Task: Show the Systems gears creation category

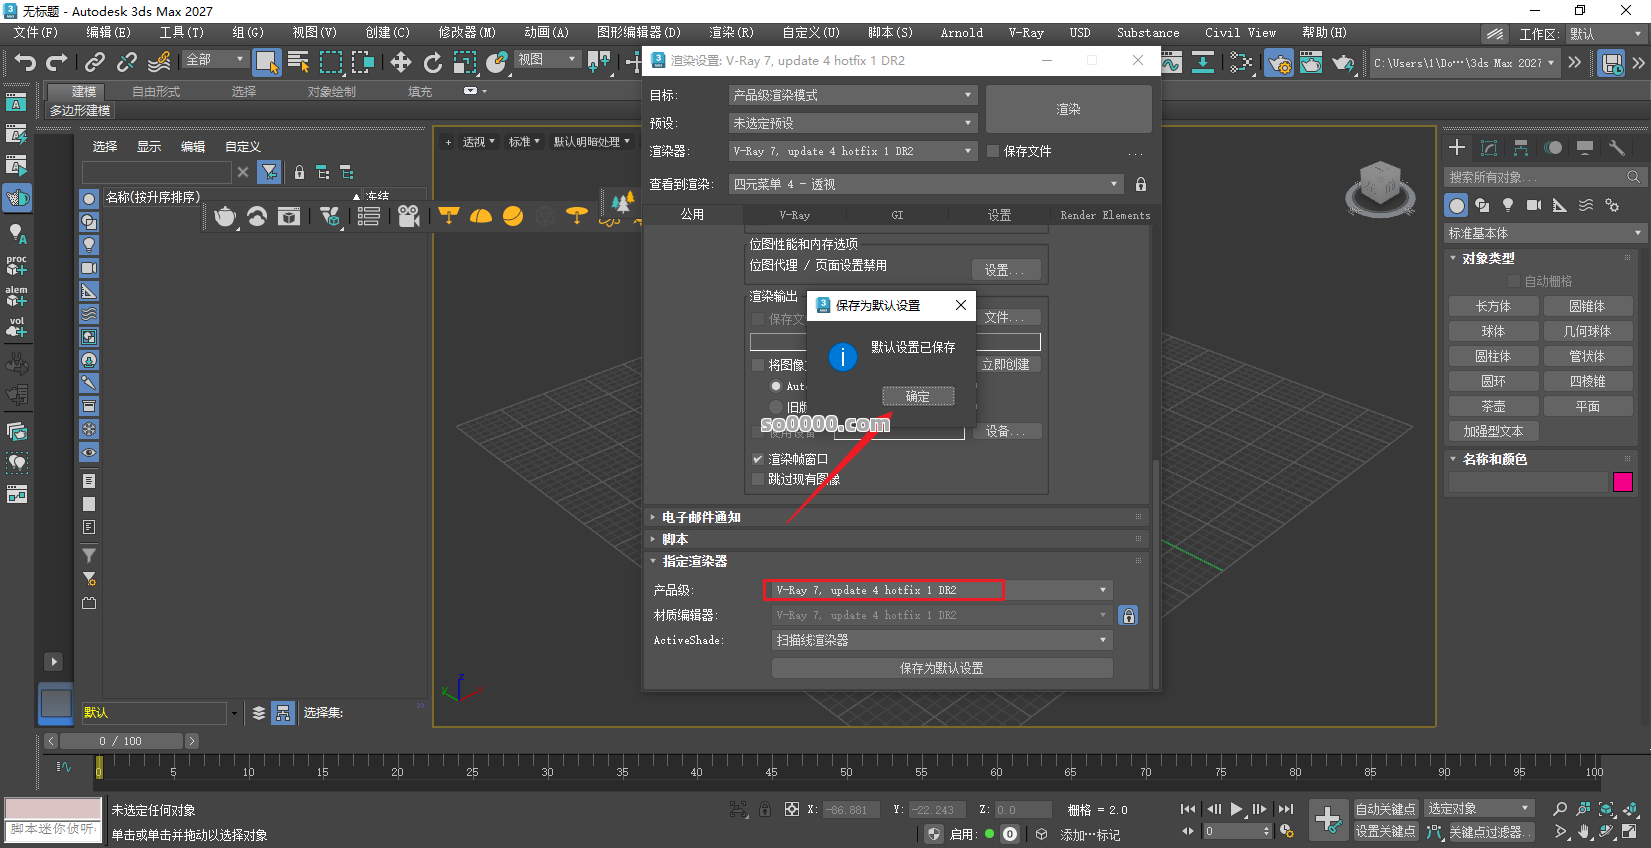Action: (x=1612, y=205)
